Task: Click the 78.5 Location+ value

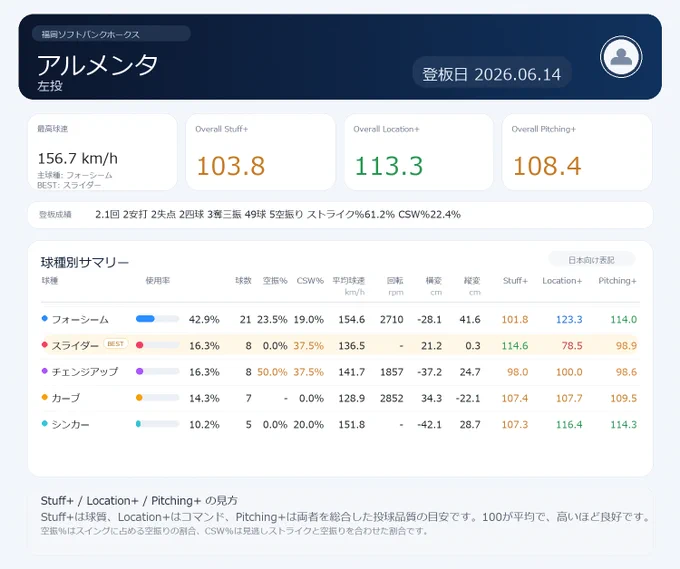Action: (572, 346)
